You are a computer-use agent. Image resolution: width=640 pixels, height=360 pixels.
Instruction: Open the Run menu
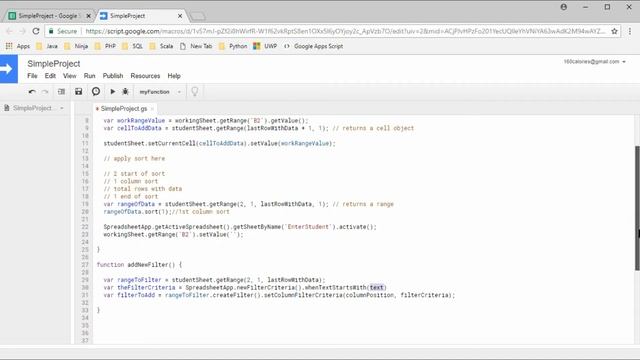tap(89, 76)
